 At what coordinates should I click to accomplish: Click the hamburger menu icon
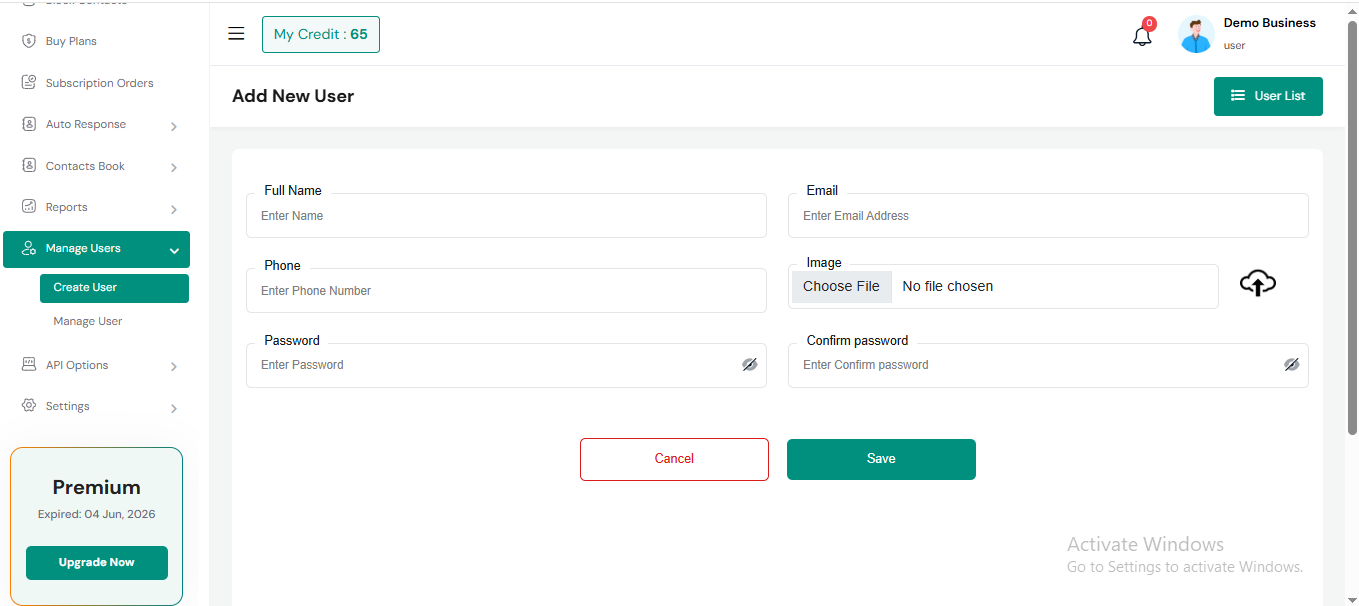[x=236, y=34]
